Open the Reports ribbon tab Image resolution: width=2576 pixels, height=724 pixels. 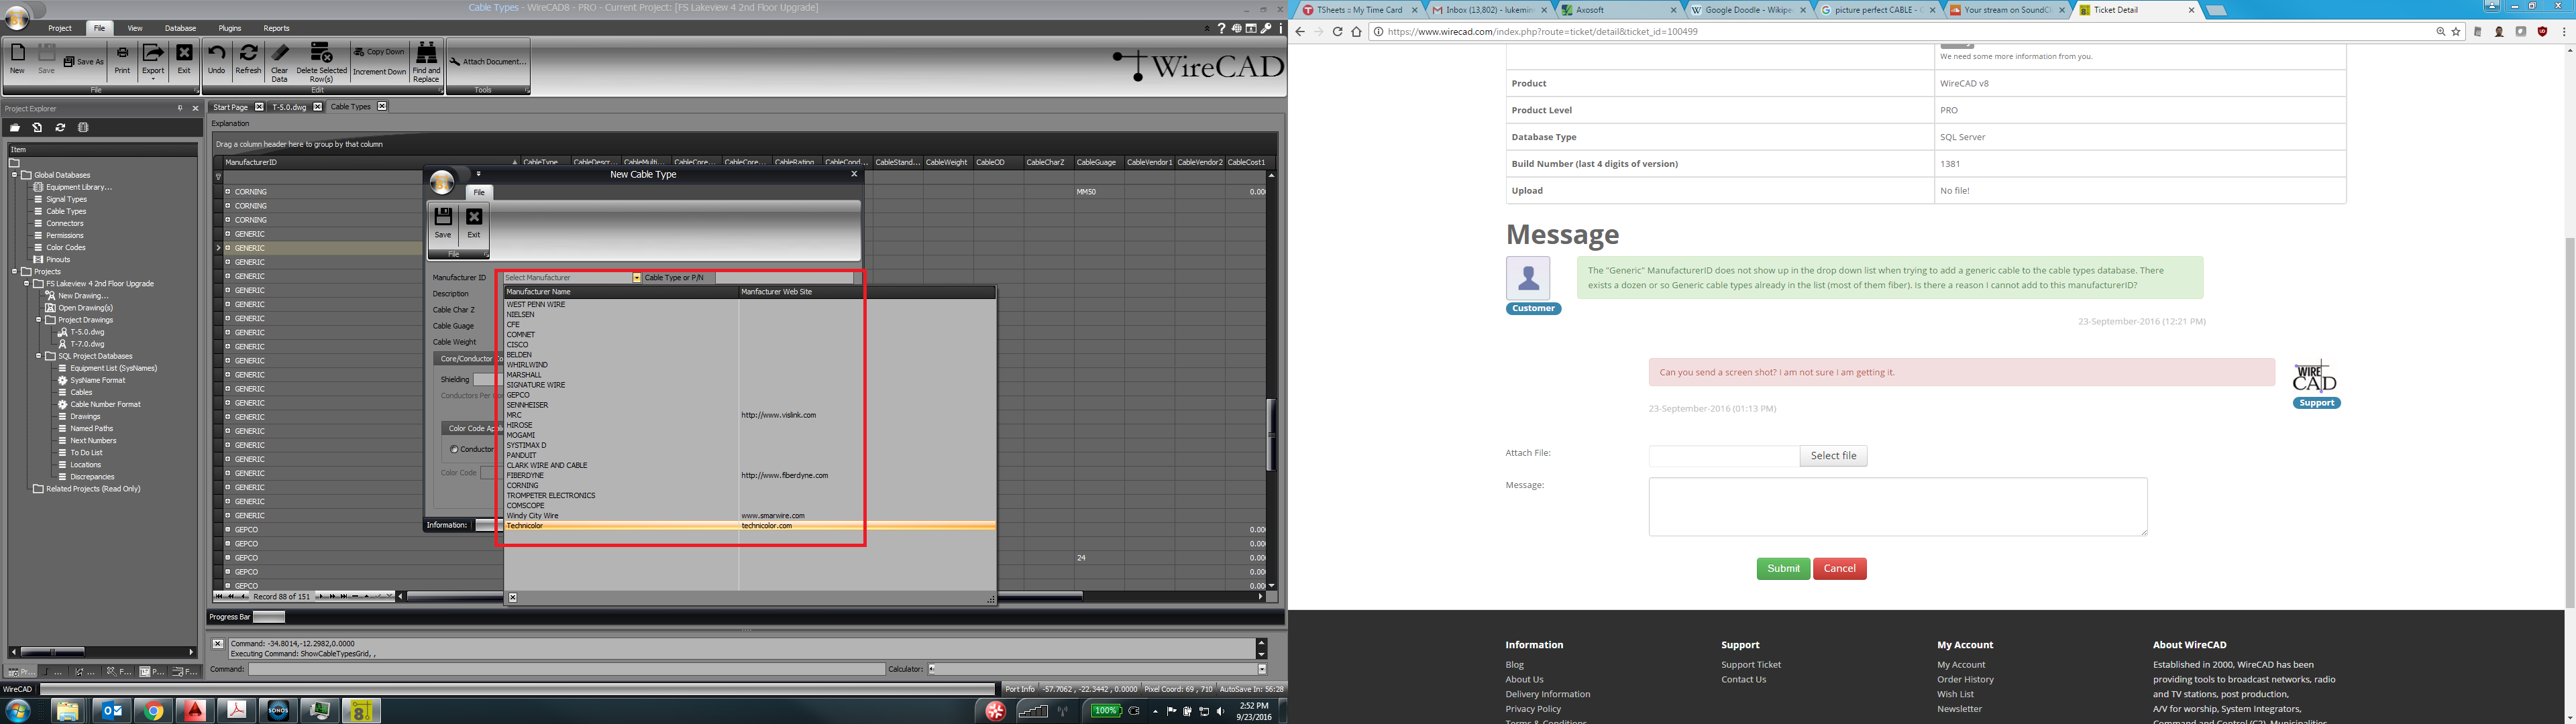coord(277,28)
